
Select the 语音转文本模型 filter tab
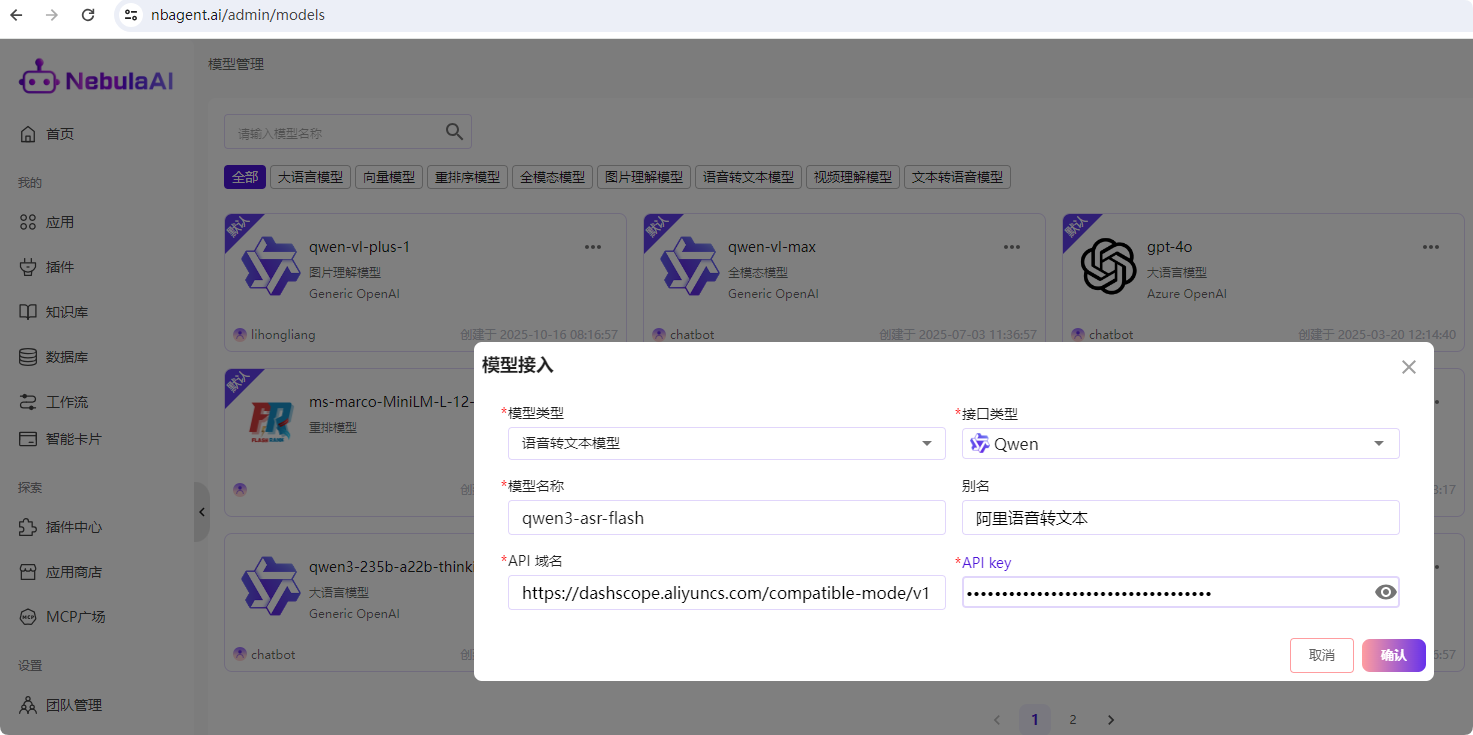coord(748,177)
